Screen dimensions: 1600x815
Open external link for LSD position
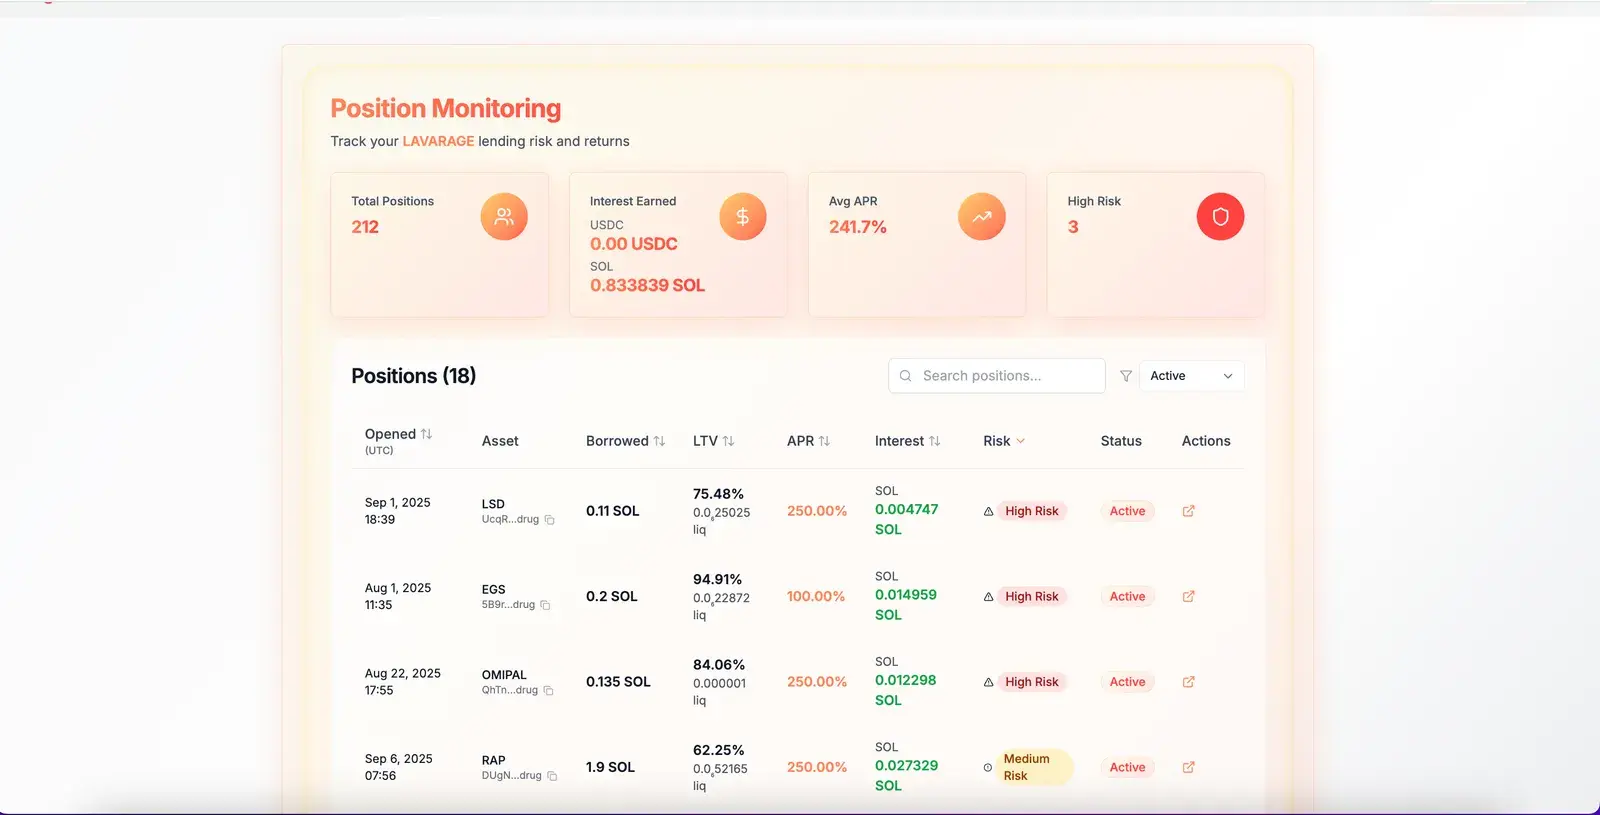1188,511
